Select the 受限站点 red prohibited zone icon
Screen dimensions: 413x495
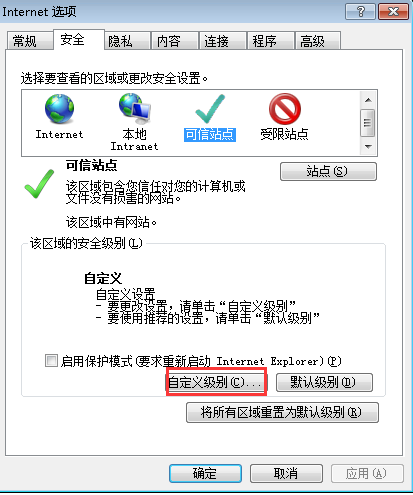click(285, 109)
